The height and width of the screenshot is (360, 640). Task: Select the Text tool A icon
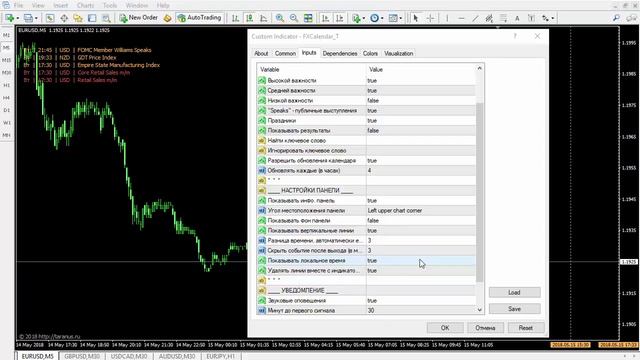coord(517,18)
